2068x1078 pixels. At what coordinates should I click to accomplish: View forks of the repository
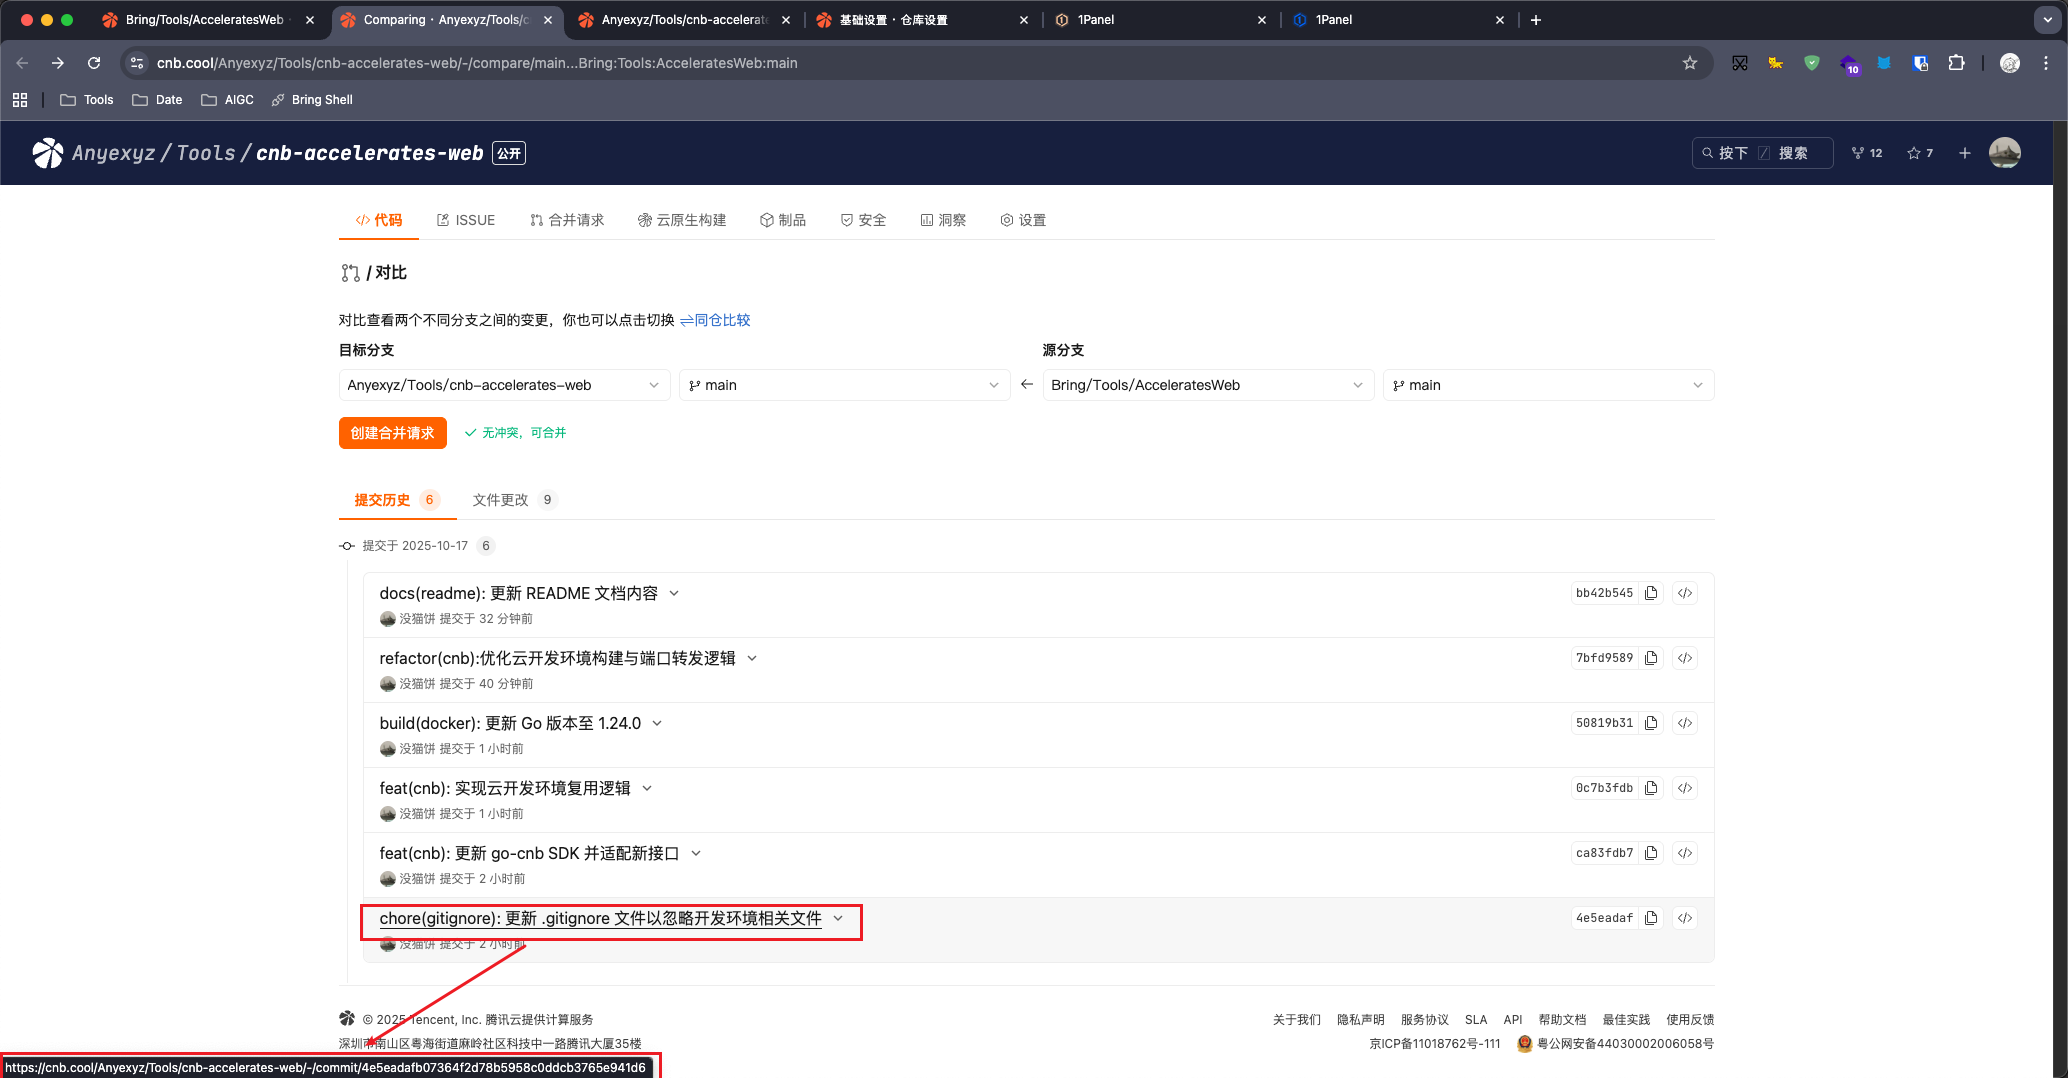click(x=1865, y=152)
